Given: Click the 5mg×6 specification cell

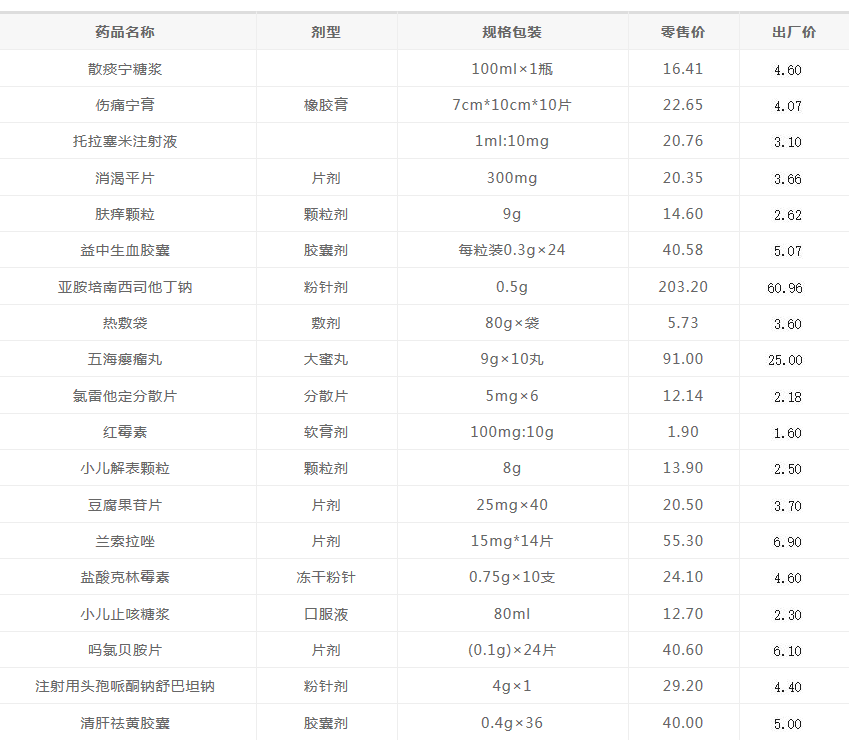Looking at the screenshot, I should point(512,396).
